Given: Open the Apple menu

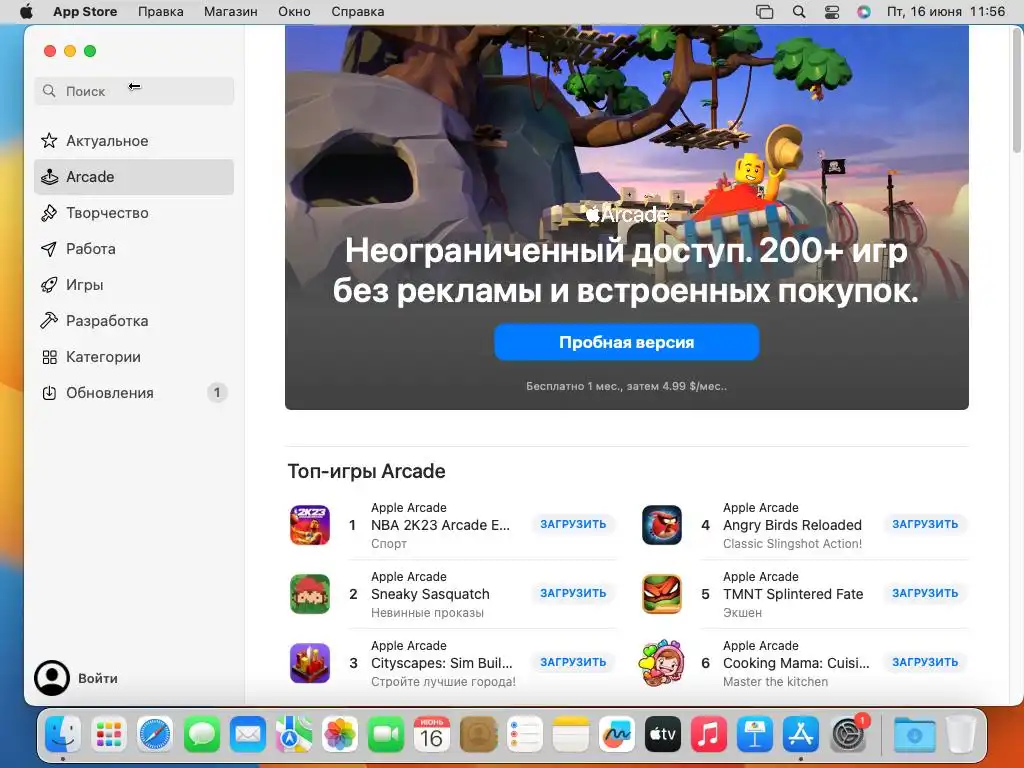Looking at the screenshot, I should tap(26, 12).
